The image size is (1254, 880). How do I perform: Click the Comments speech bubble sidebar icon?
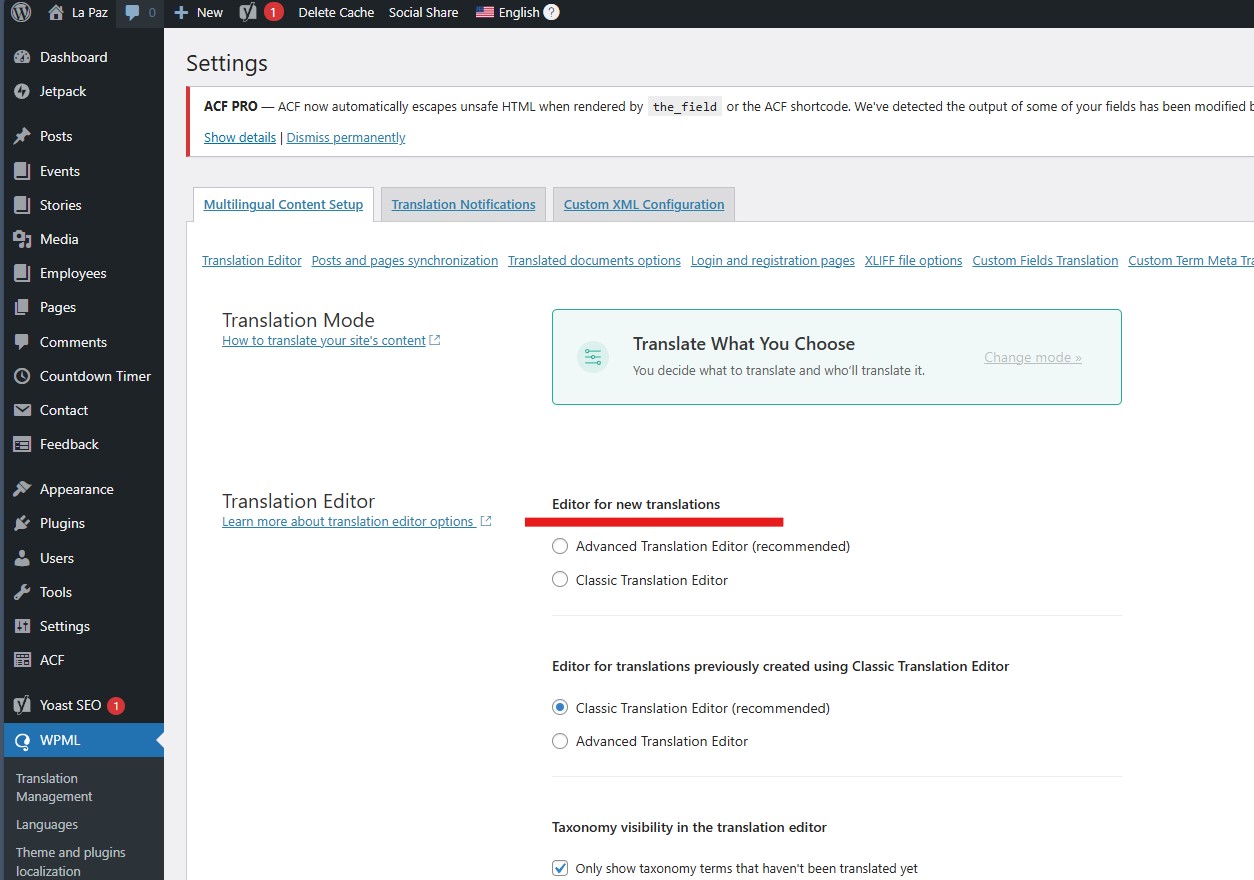click(x=22, y=343)
